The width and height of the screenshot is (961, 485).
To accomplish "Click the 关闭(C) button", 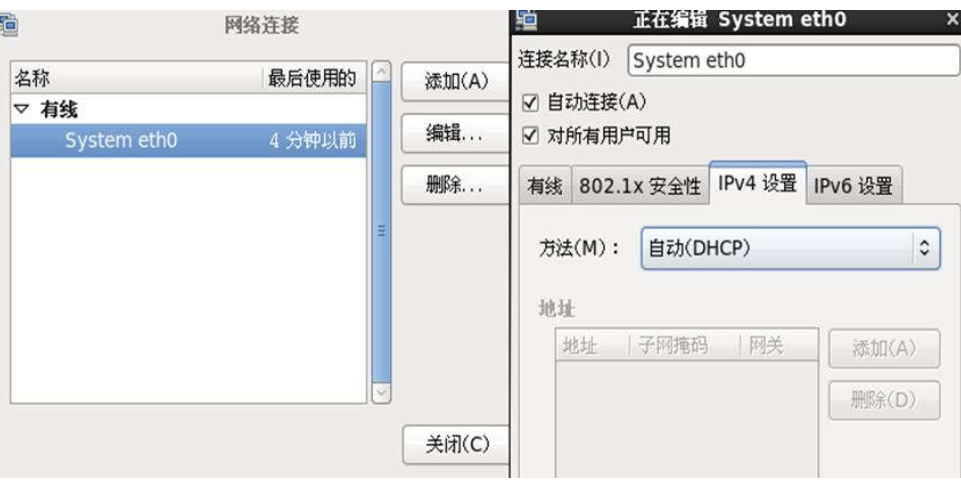I will pyautogui.click(x=457, y=445).
